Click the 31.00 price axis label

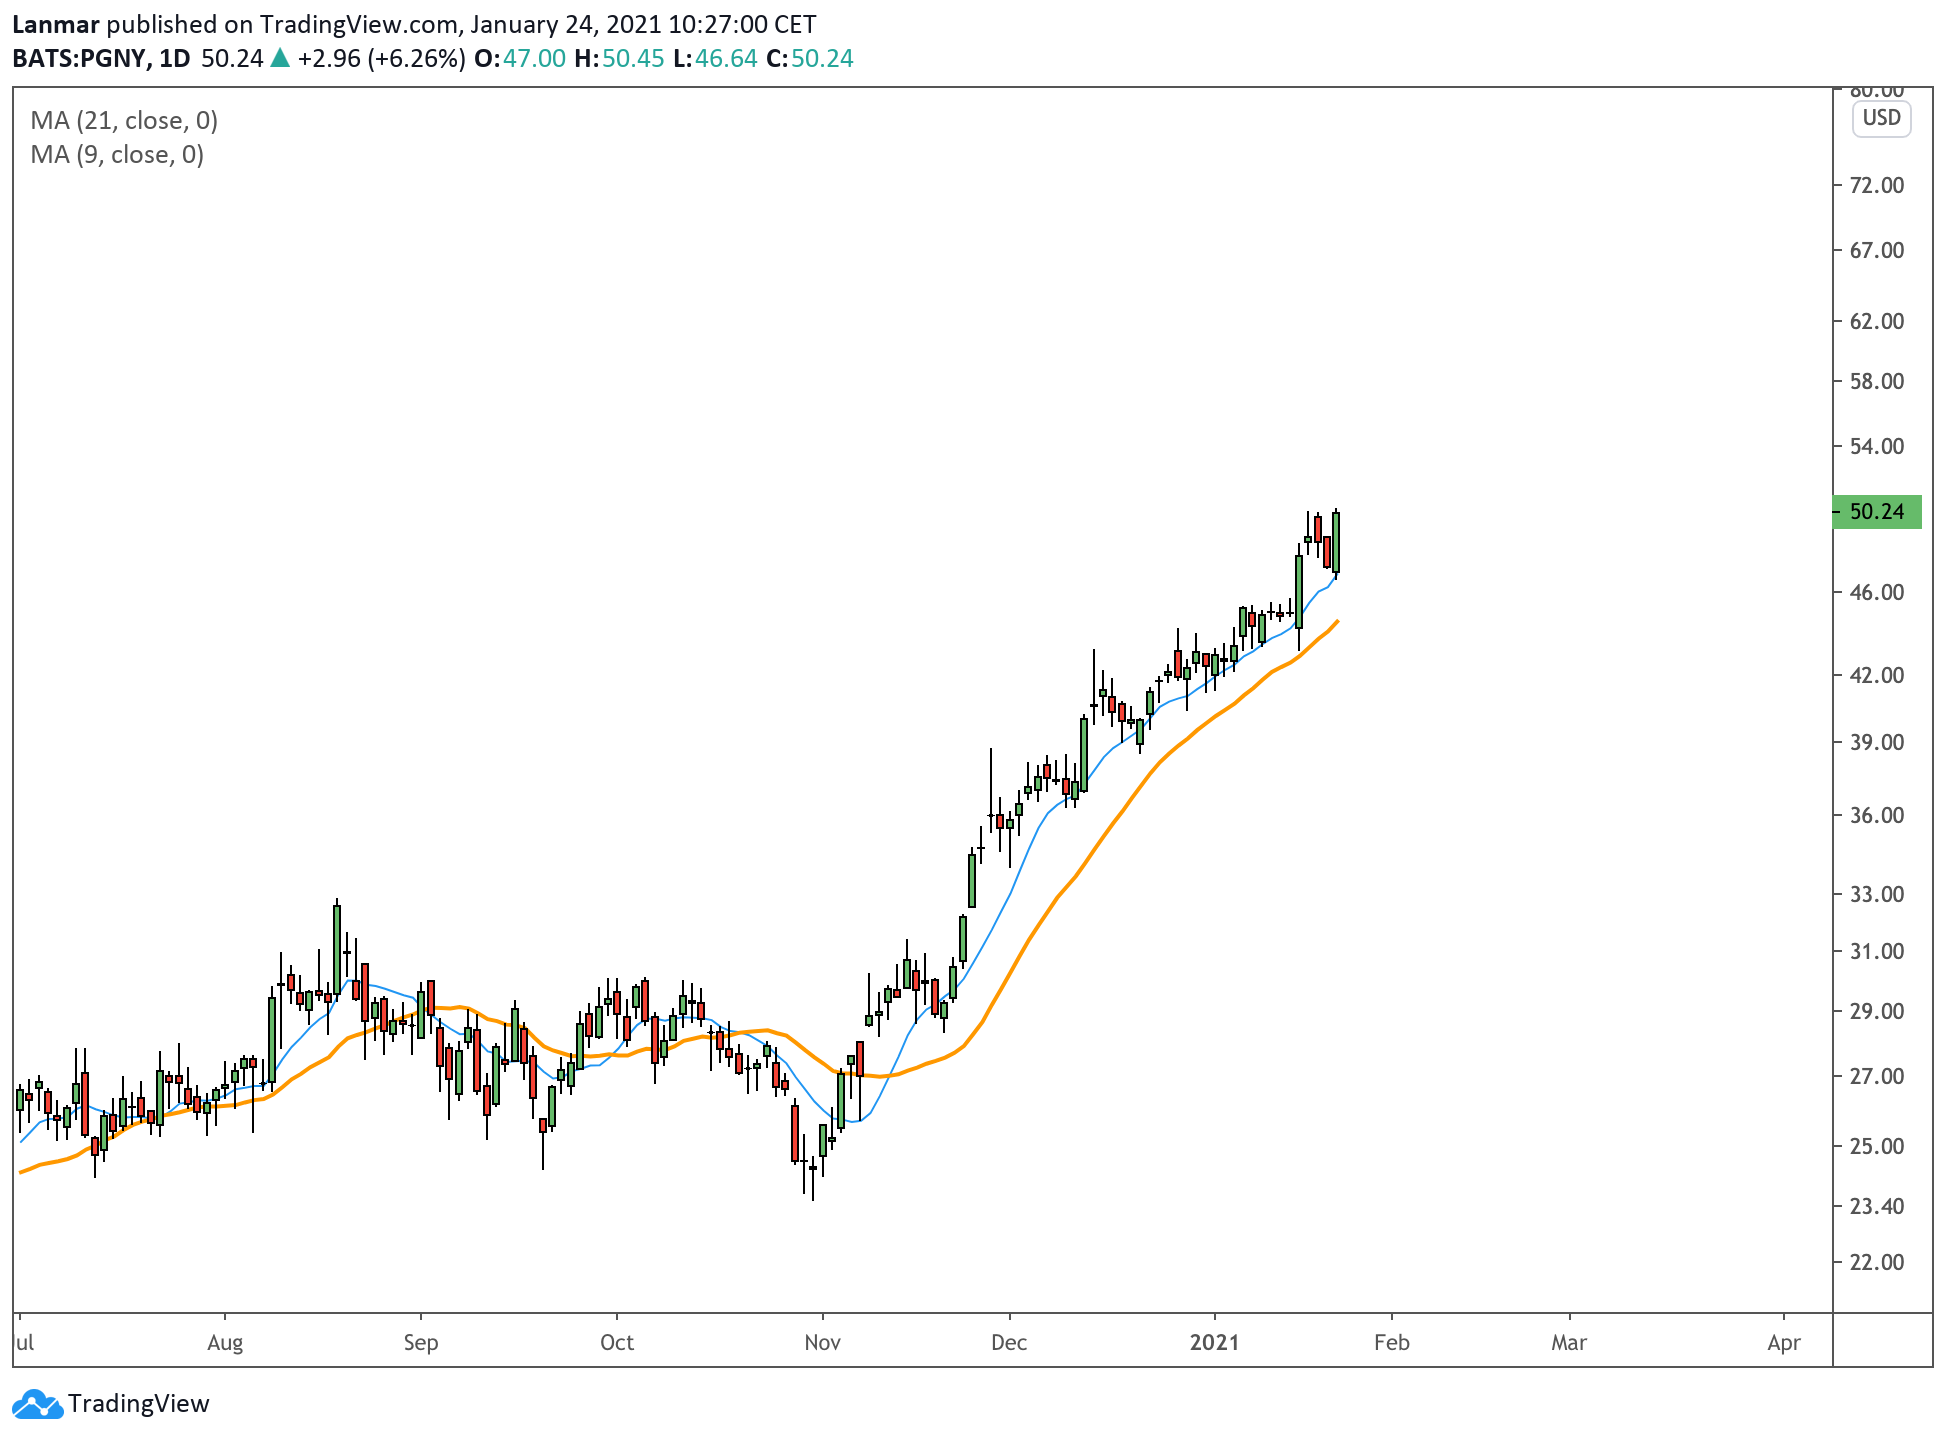point(1877,951)
